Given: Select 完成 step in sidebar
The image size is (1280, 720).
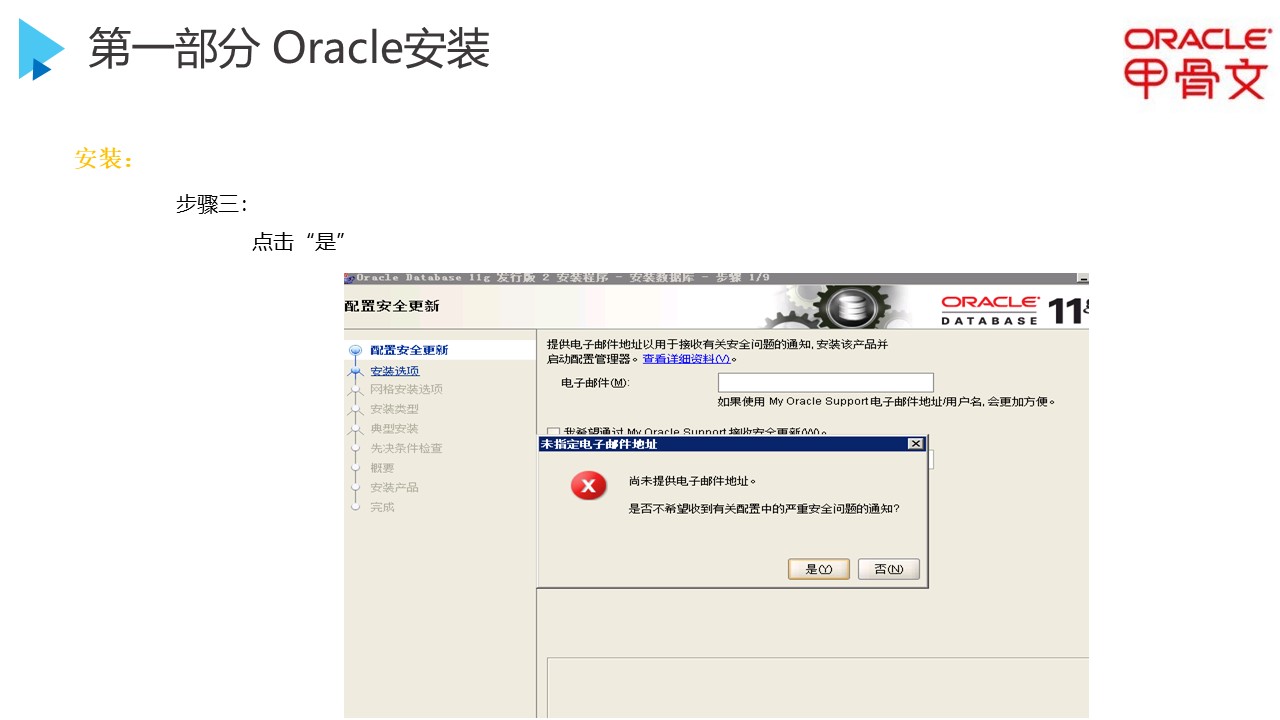Looking at the screenshot, I should point(382,507).
